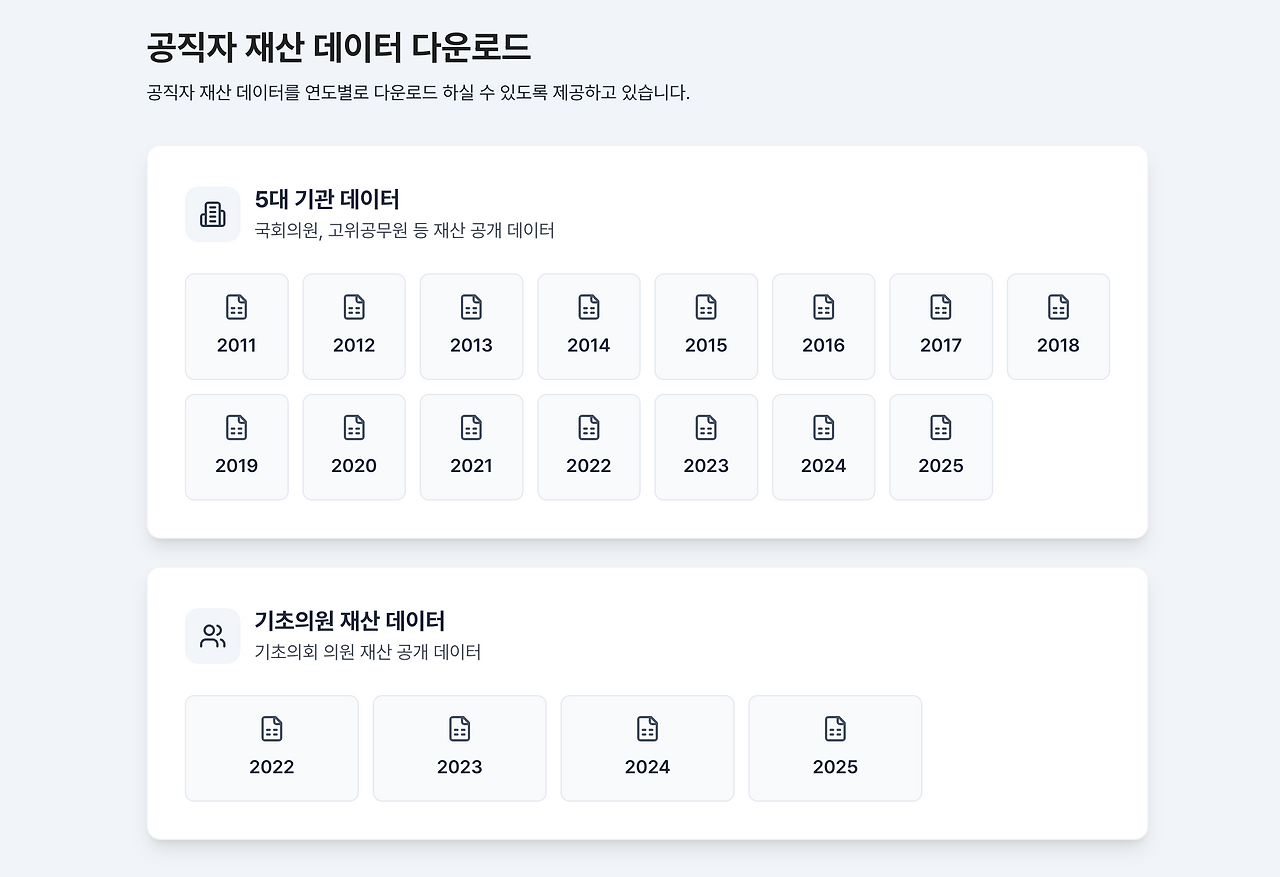Download the 2017 institution data

point(940,326)
